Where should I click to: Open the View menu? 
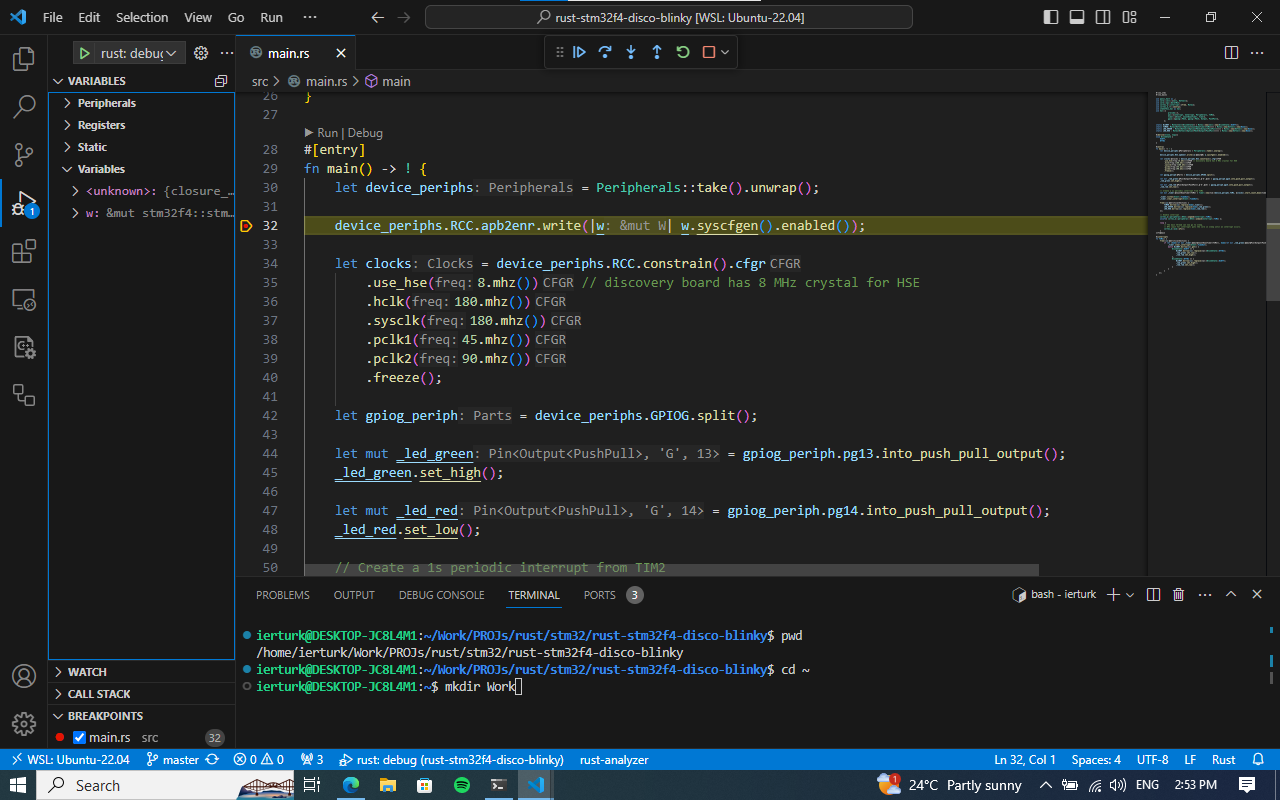(198, 17)
